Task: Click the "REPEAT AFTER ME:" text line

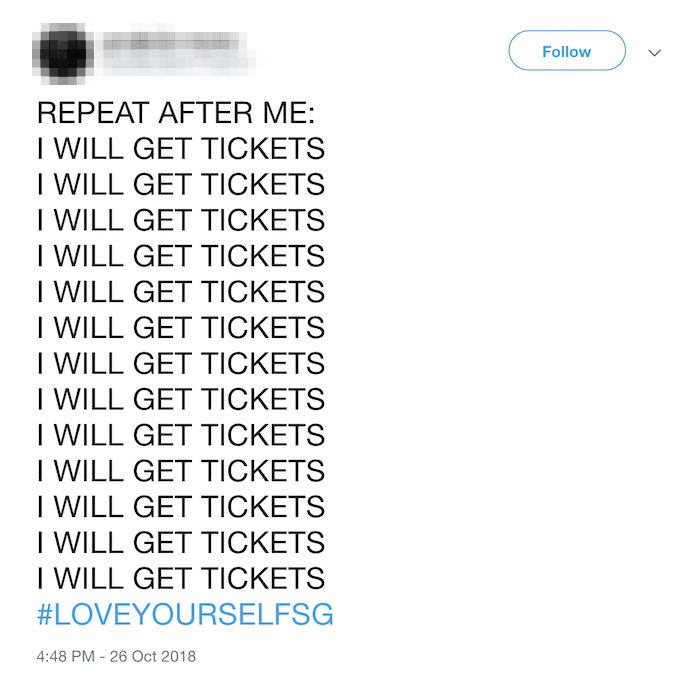Action: [x=175, y=113]
